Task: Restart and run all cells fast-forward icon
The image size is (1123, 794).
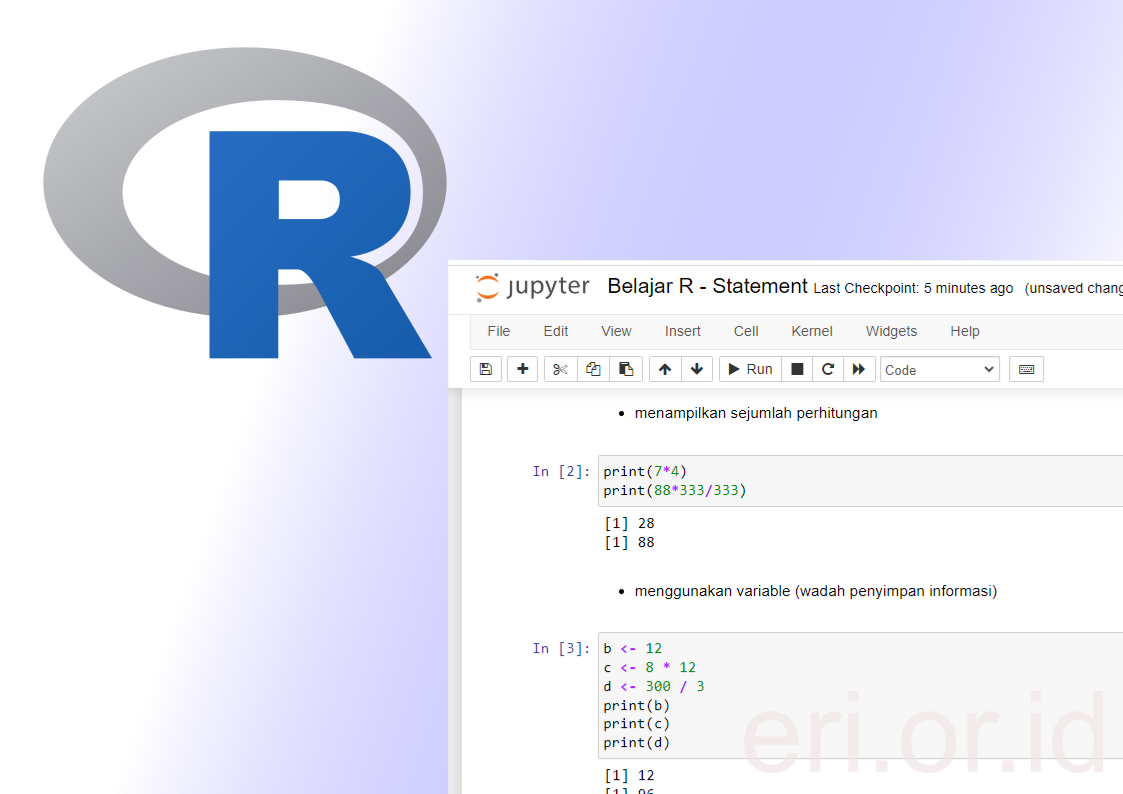Action: 859,369
